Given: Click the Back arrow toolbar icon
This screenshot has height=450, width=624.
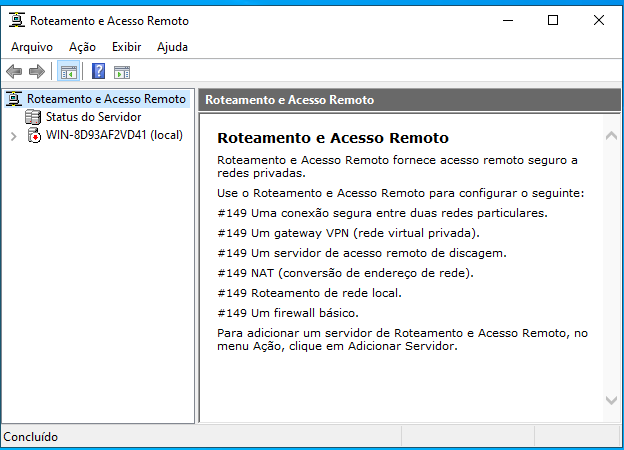Looking at the screenshot, I should pos(14,72).
